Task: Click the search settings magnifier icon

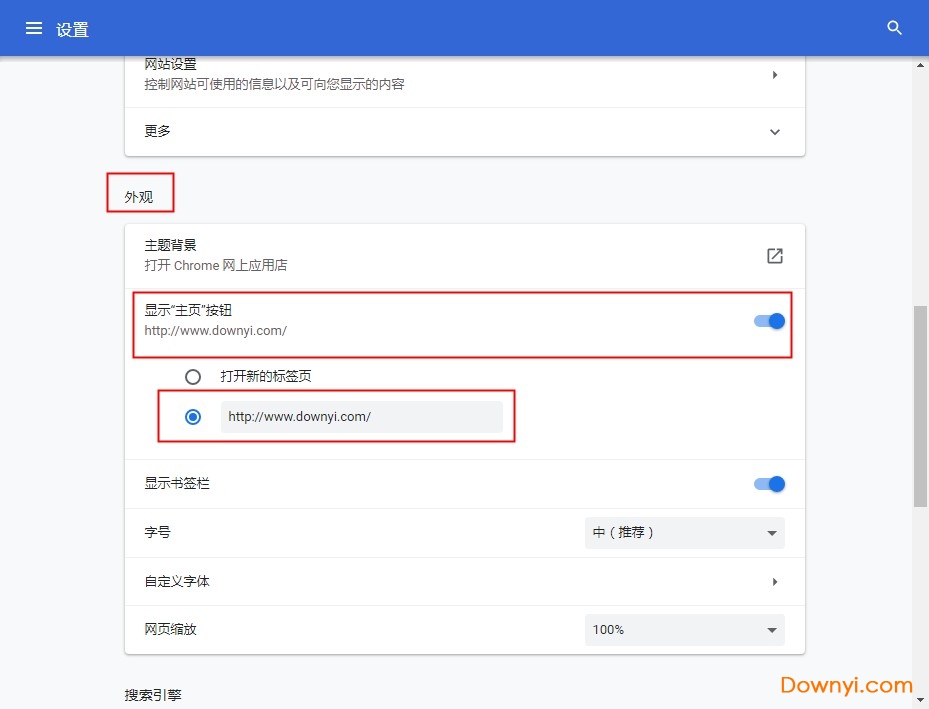Action: [895, 28]
